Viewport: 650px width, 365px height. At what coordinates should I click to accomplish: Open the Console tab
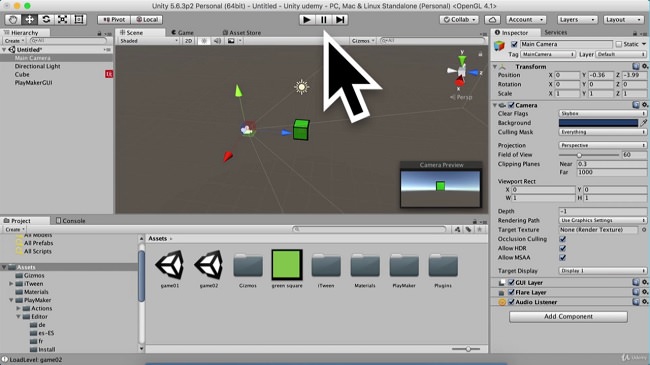point(70,221)
